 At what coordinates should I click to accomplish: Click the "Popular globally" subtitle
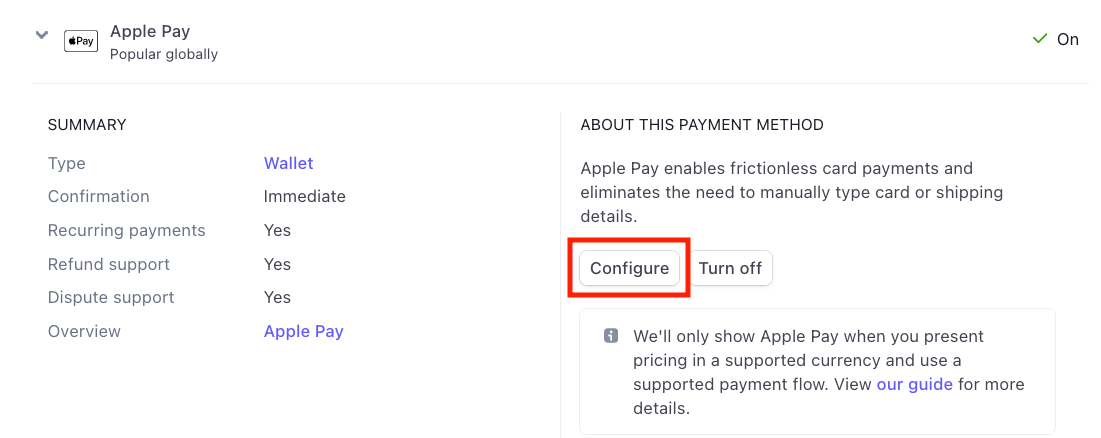coord(164,54)
